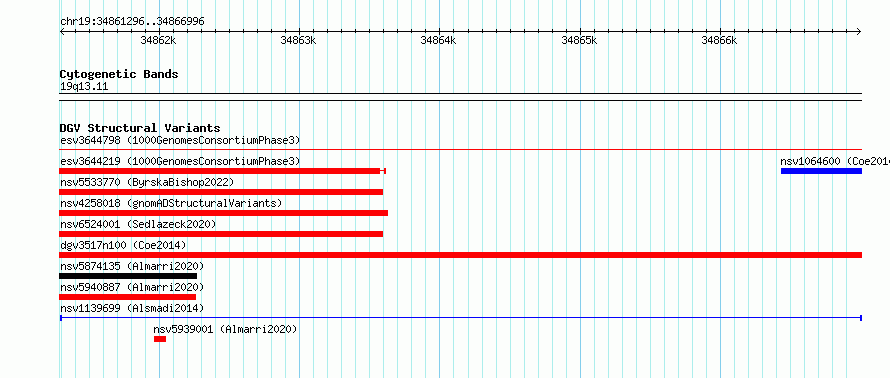890x378 pixels.
Task: Select the black nsv5874135 variant bar
Action: pos(128,276)
